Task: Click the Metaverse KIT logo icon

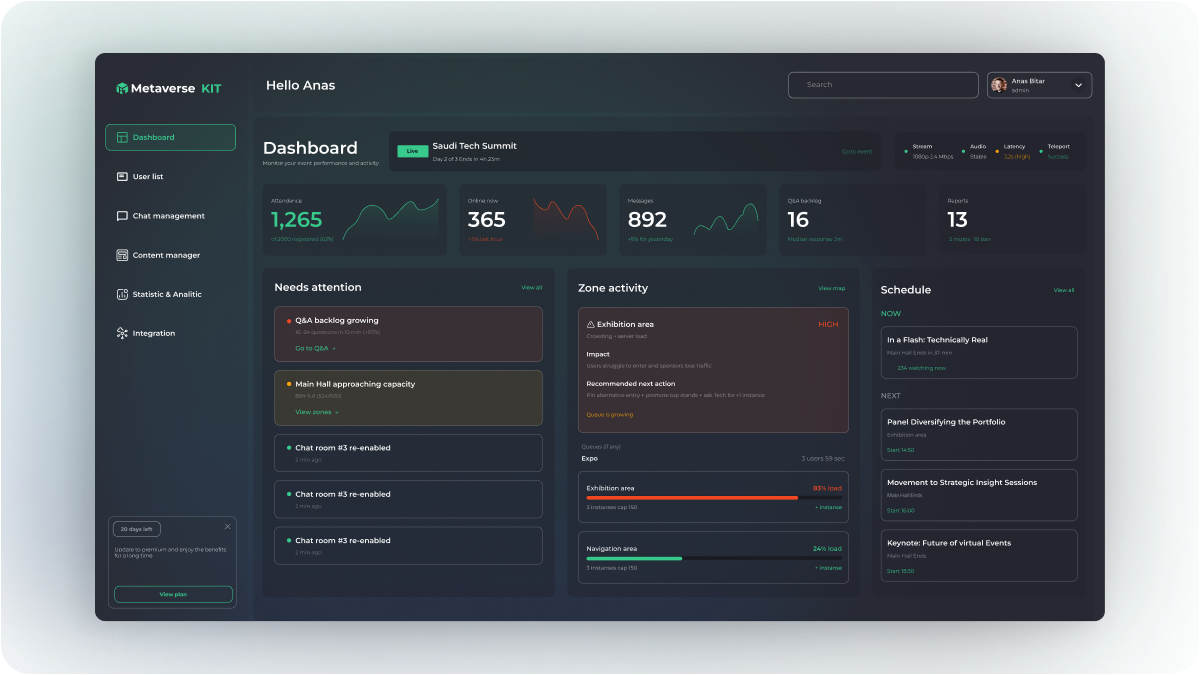Action: [x=122, y=88]
